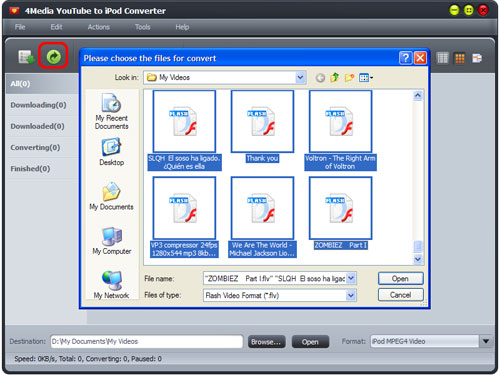The image size is (500, 375).
Task: Jump to Desktop in places bar
Action: (111, 152)
